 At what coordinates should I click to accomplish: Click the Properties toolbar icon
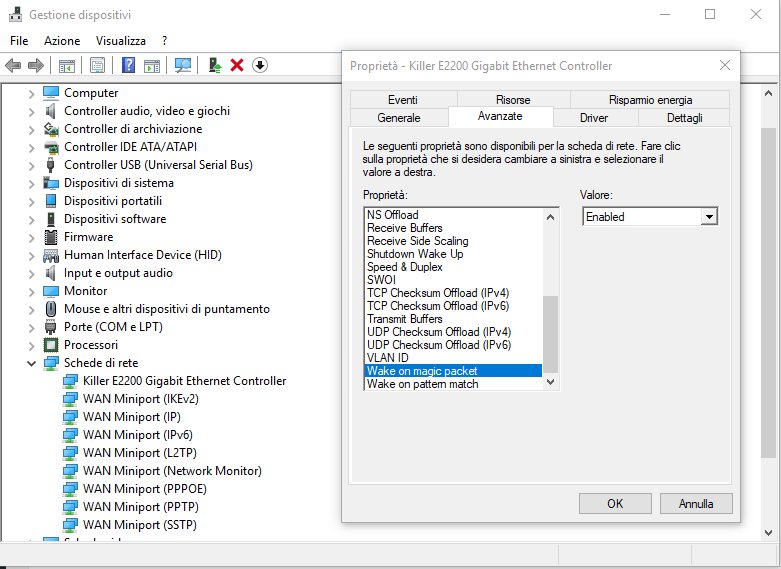(x=97, y=65)
